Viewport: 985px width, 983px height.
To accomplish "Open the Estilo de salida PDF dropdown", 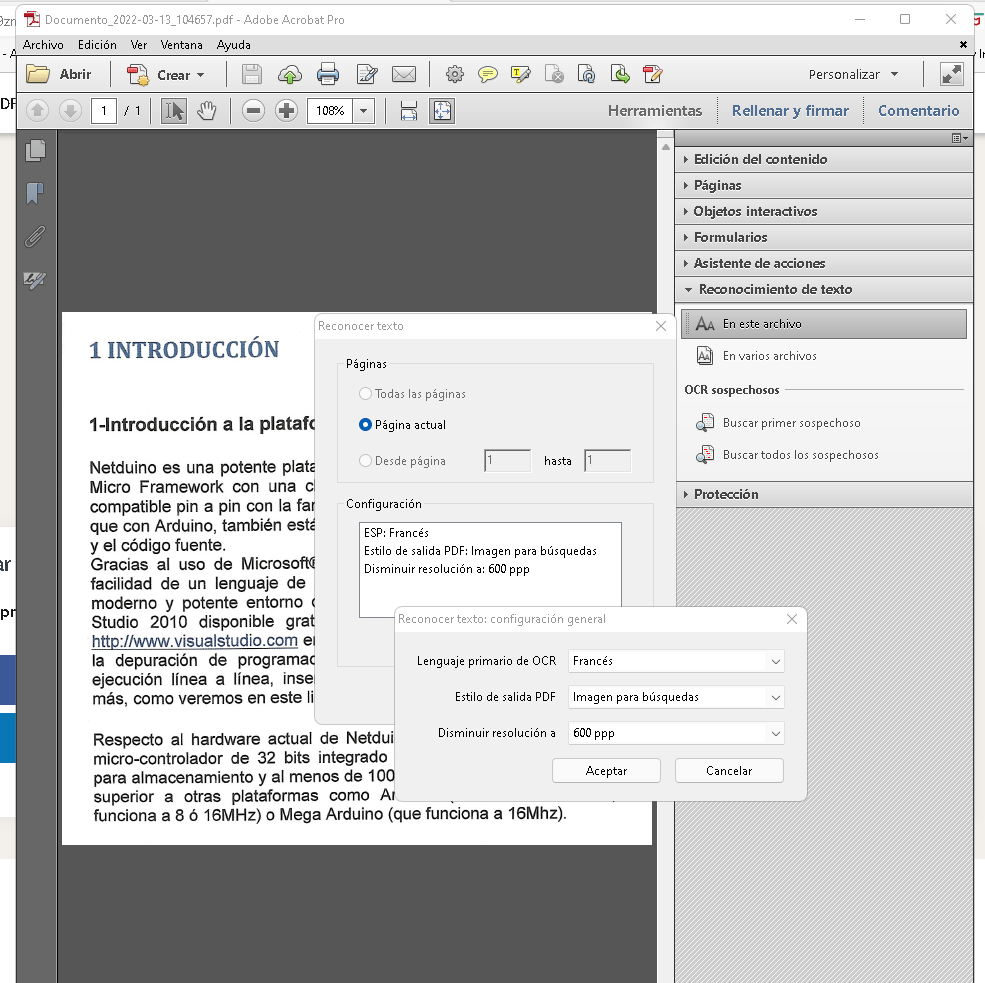I will 676,697.
